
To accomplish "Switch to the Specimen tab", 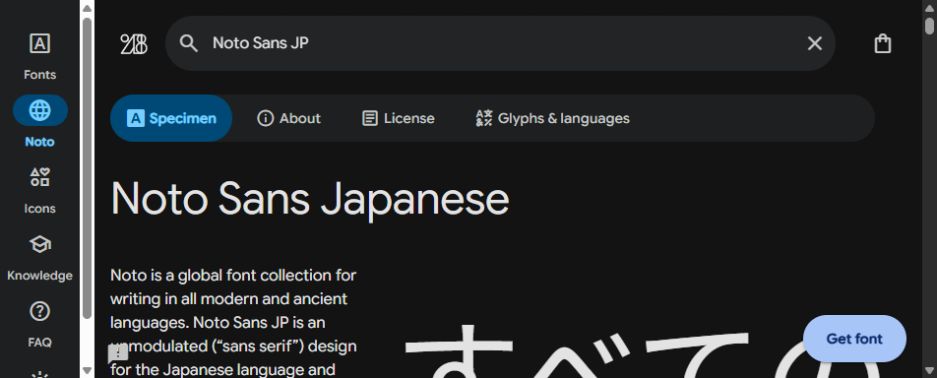I will click(x=172, y=118).
